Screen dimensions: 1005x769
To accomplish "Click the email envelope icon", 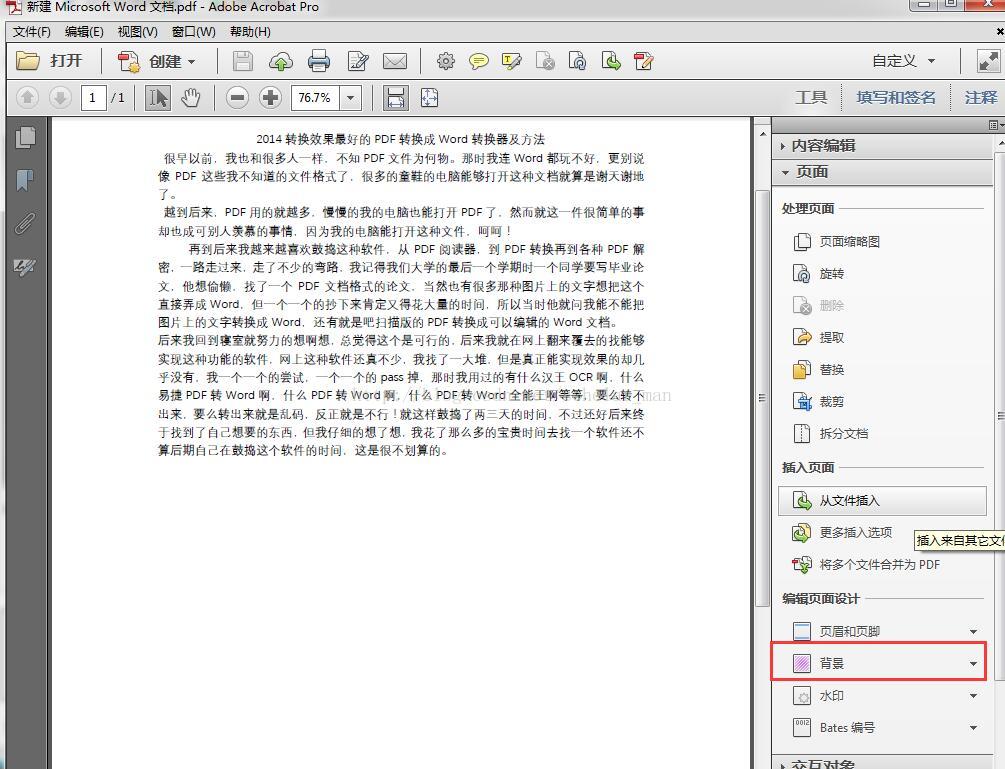I will (395, 62).
